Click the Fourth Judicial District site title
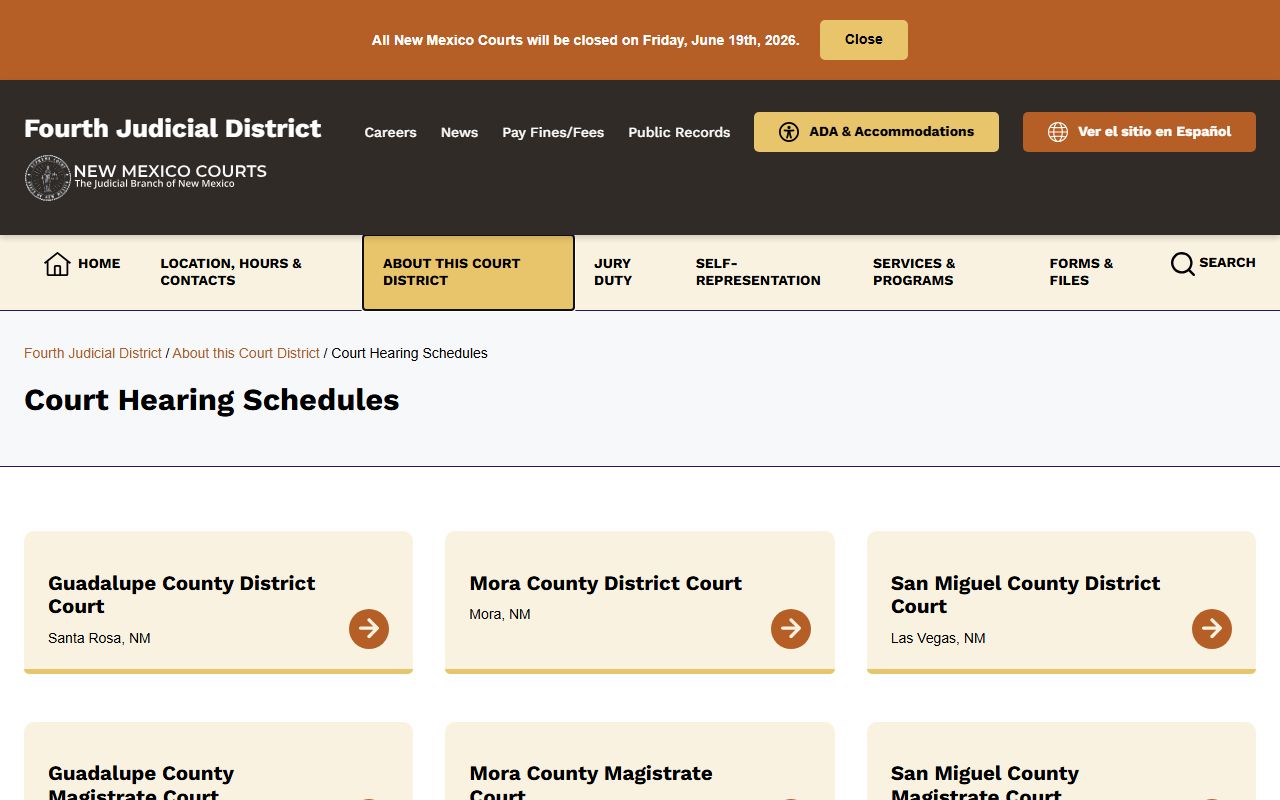The height and width of the screenshot is (800, 1280). pos(173,128)
